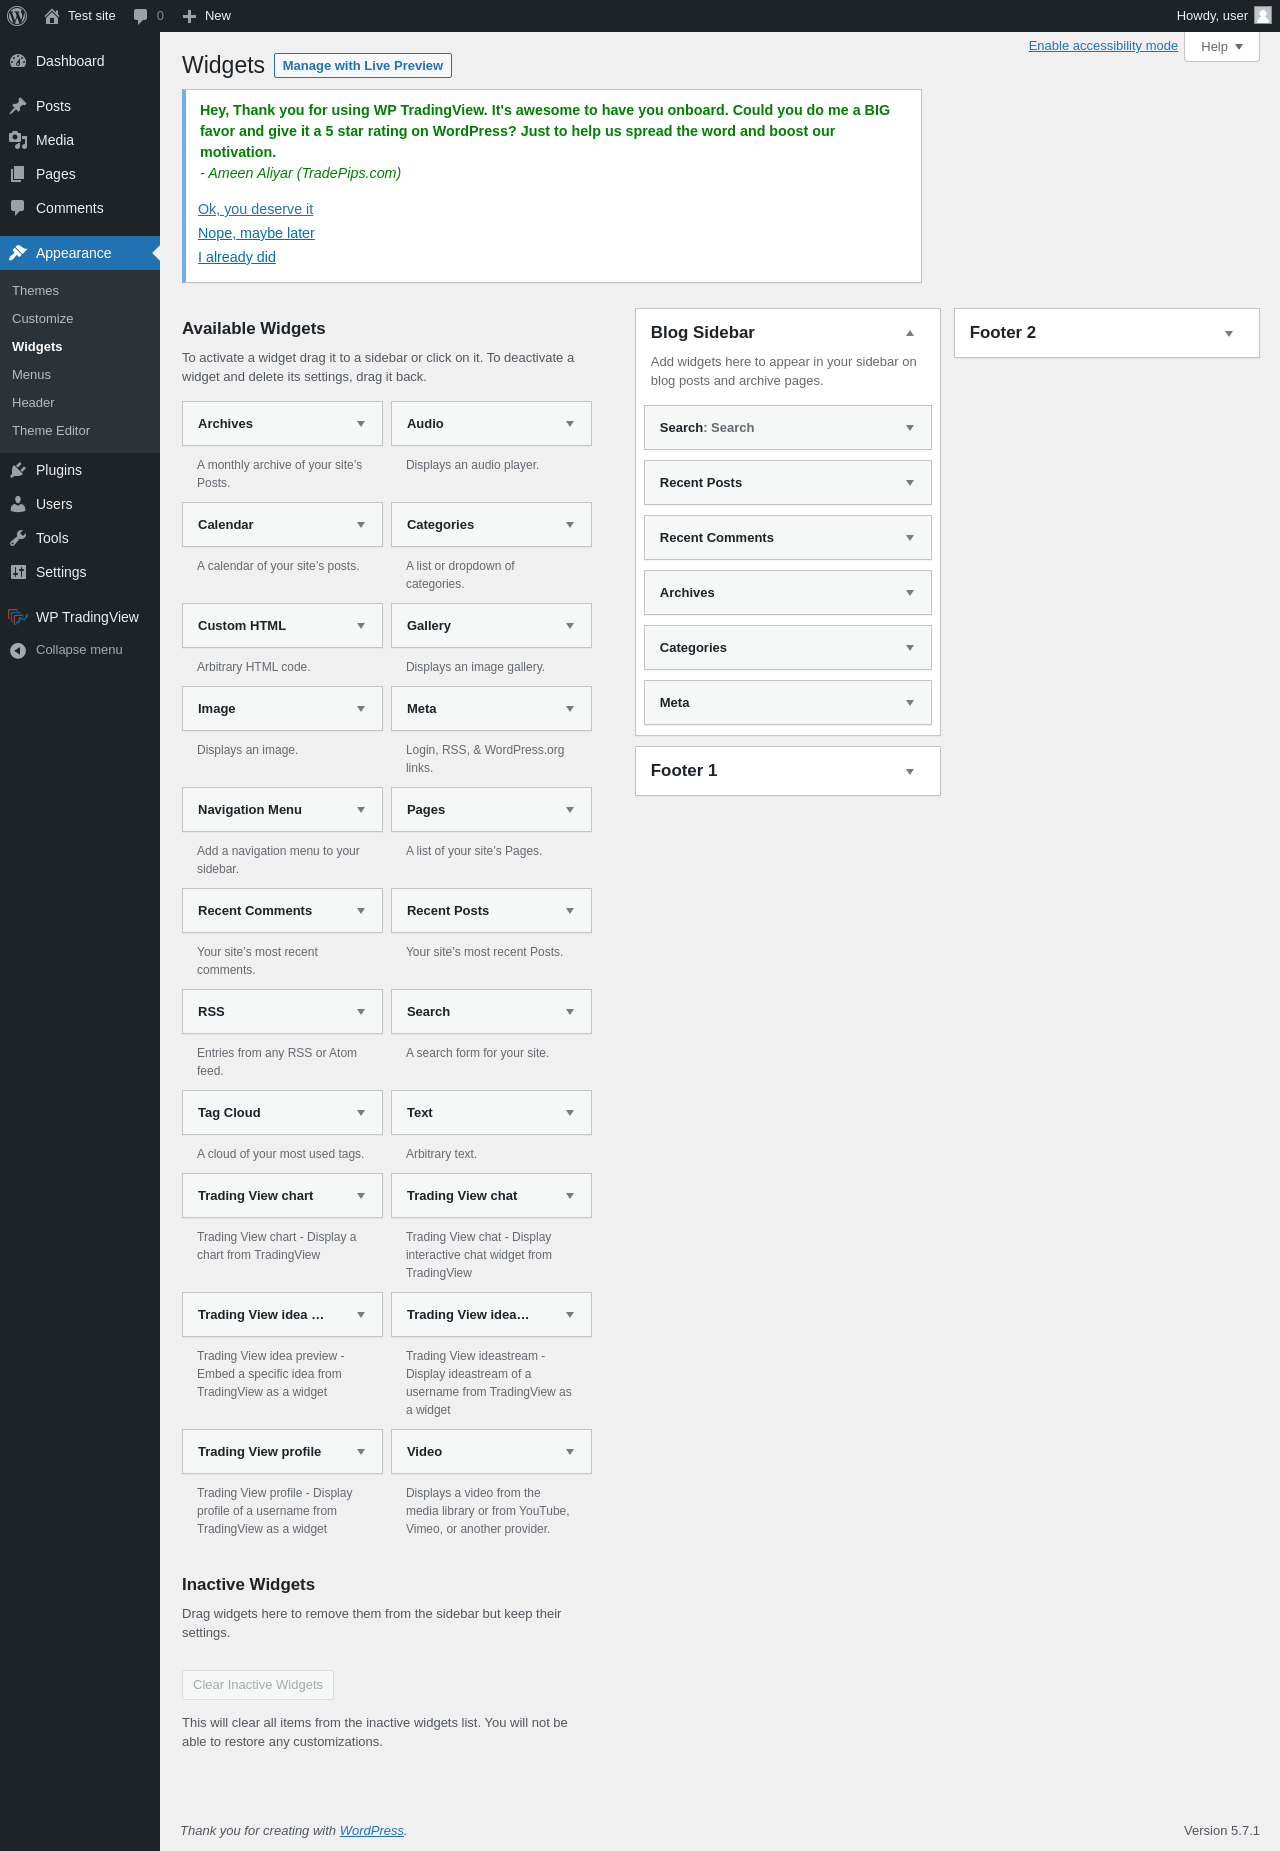Select the Categories widget title in Blog Sidebar
This screenshot has height=1851, width=1280.
693,648
